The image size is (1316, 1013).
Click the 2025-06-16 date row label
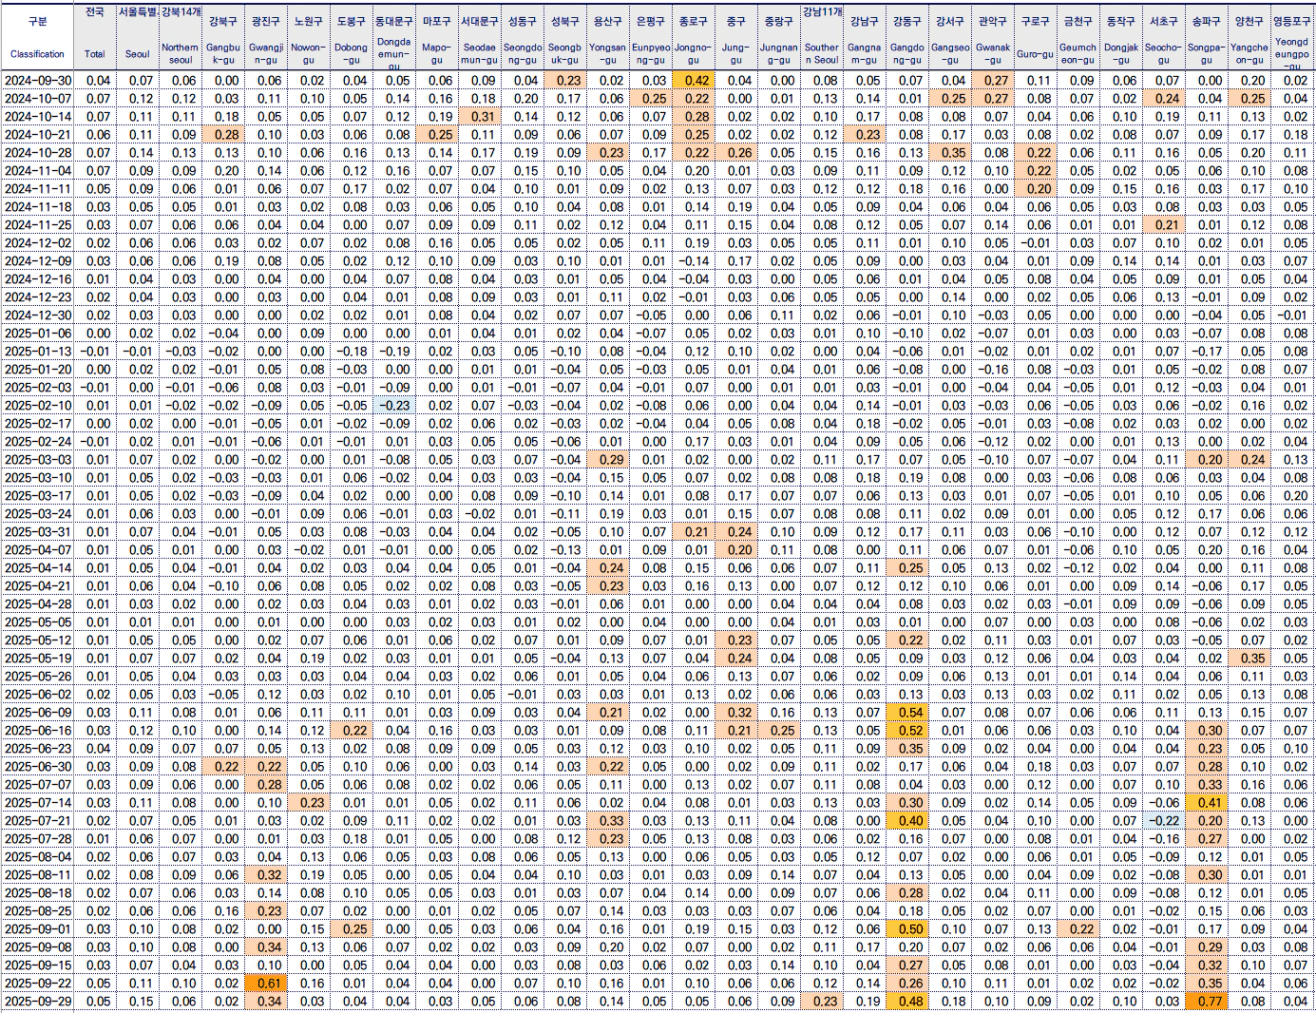[x=38, y=730]
